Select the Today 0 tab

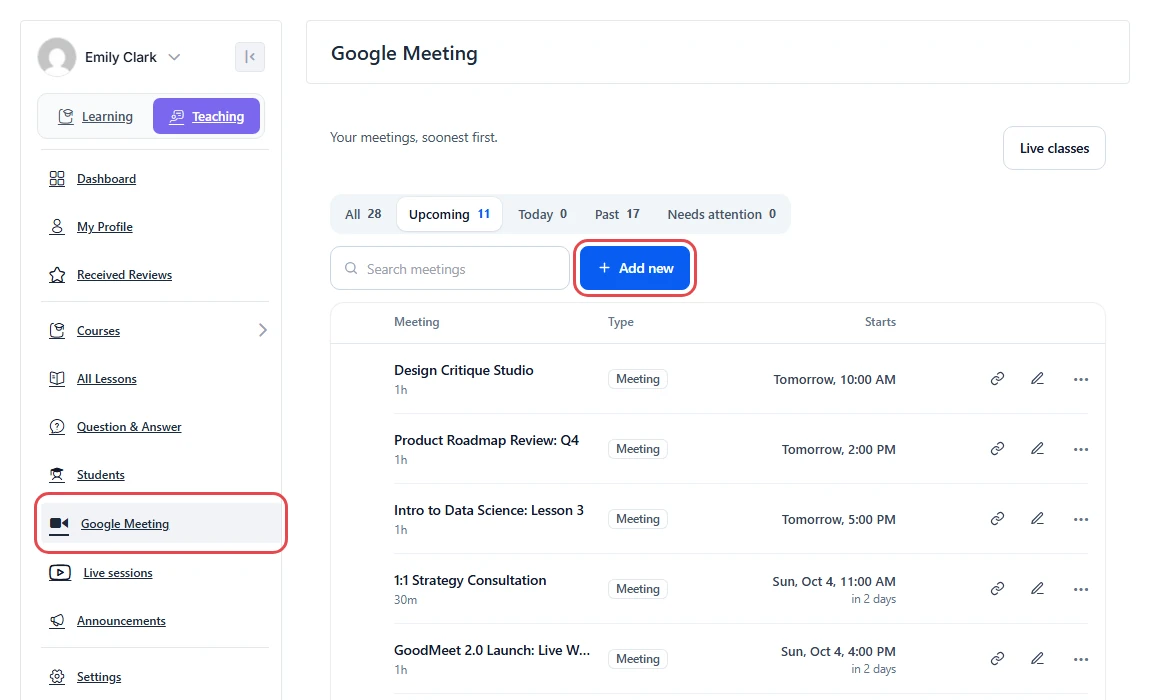tap(542, 214)
